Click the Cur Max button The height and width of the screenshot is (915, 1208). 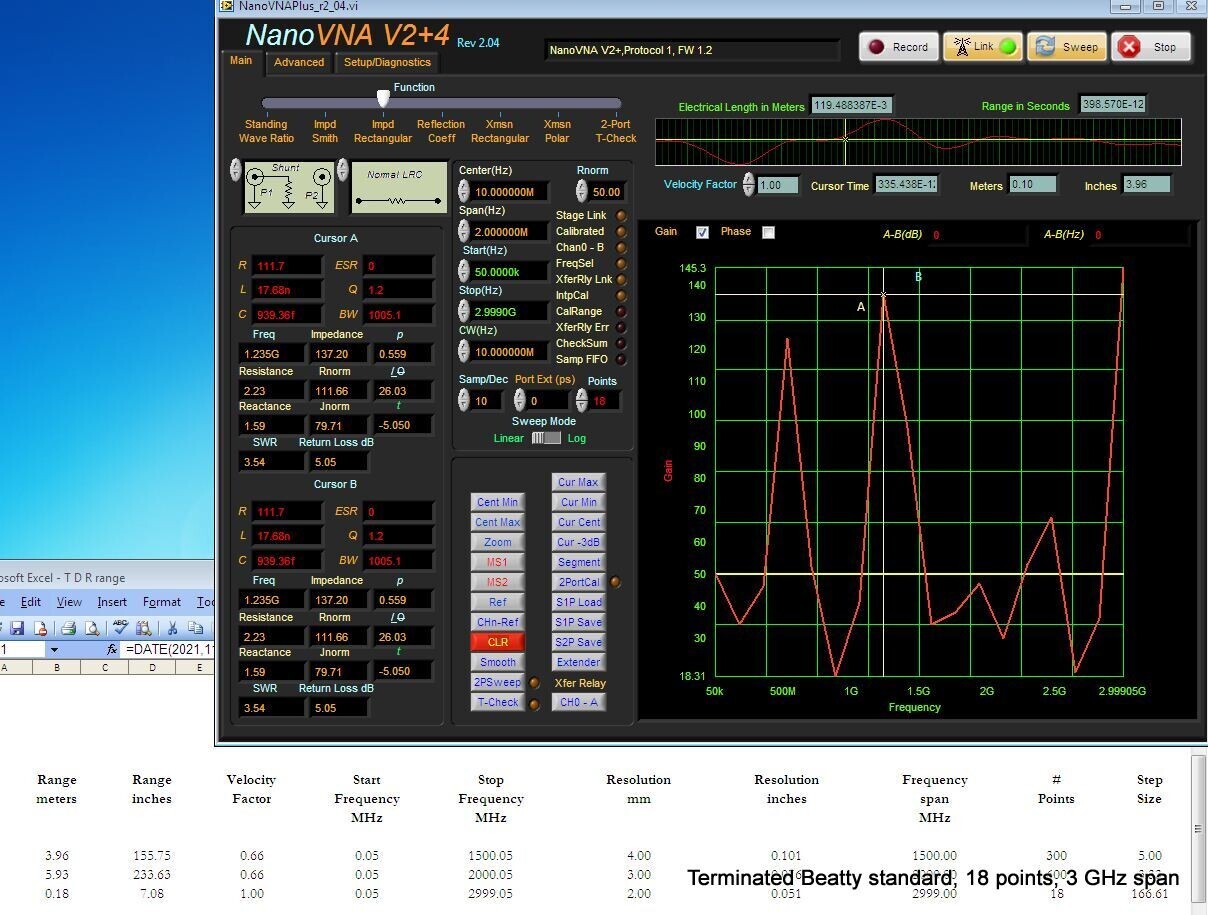[x=578, y=482]
